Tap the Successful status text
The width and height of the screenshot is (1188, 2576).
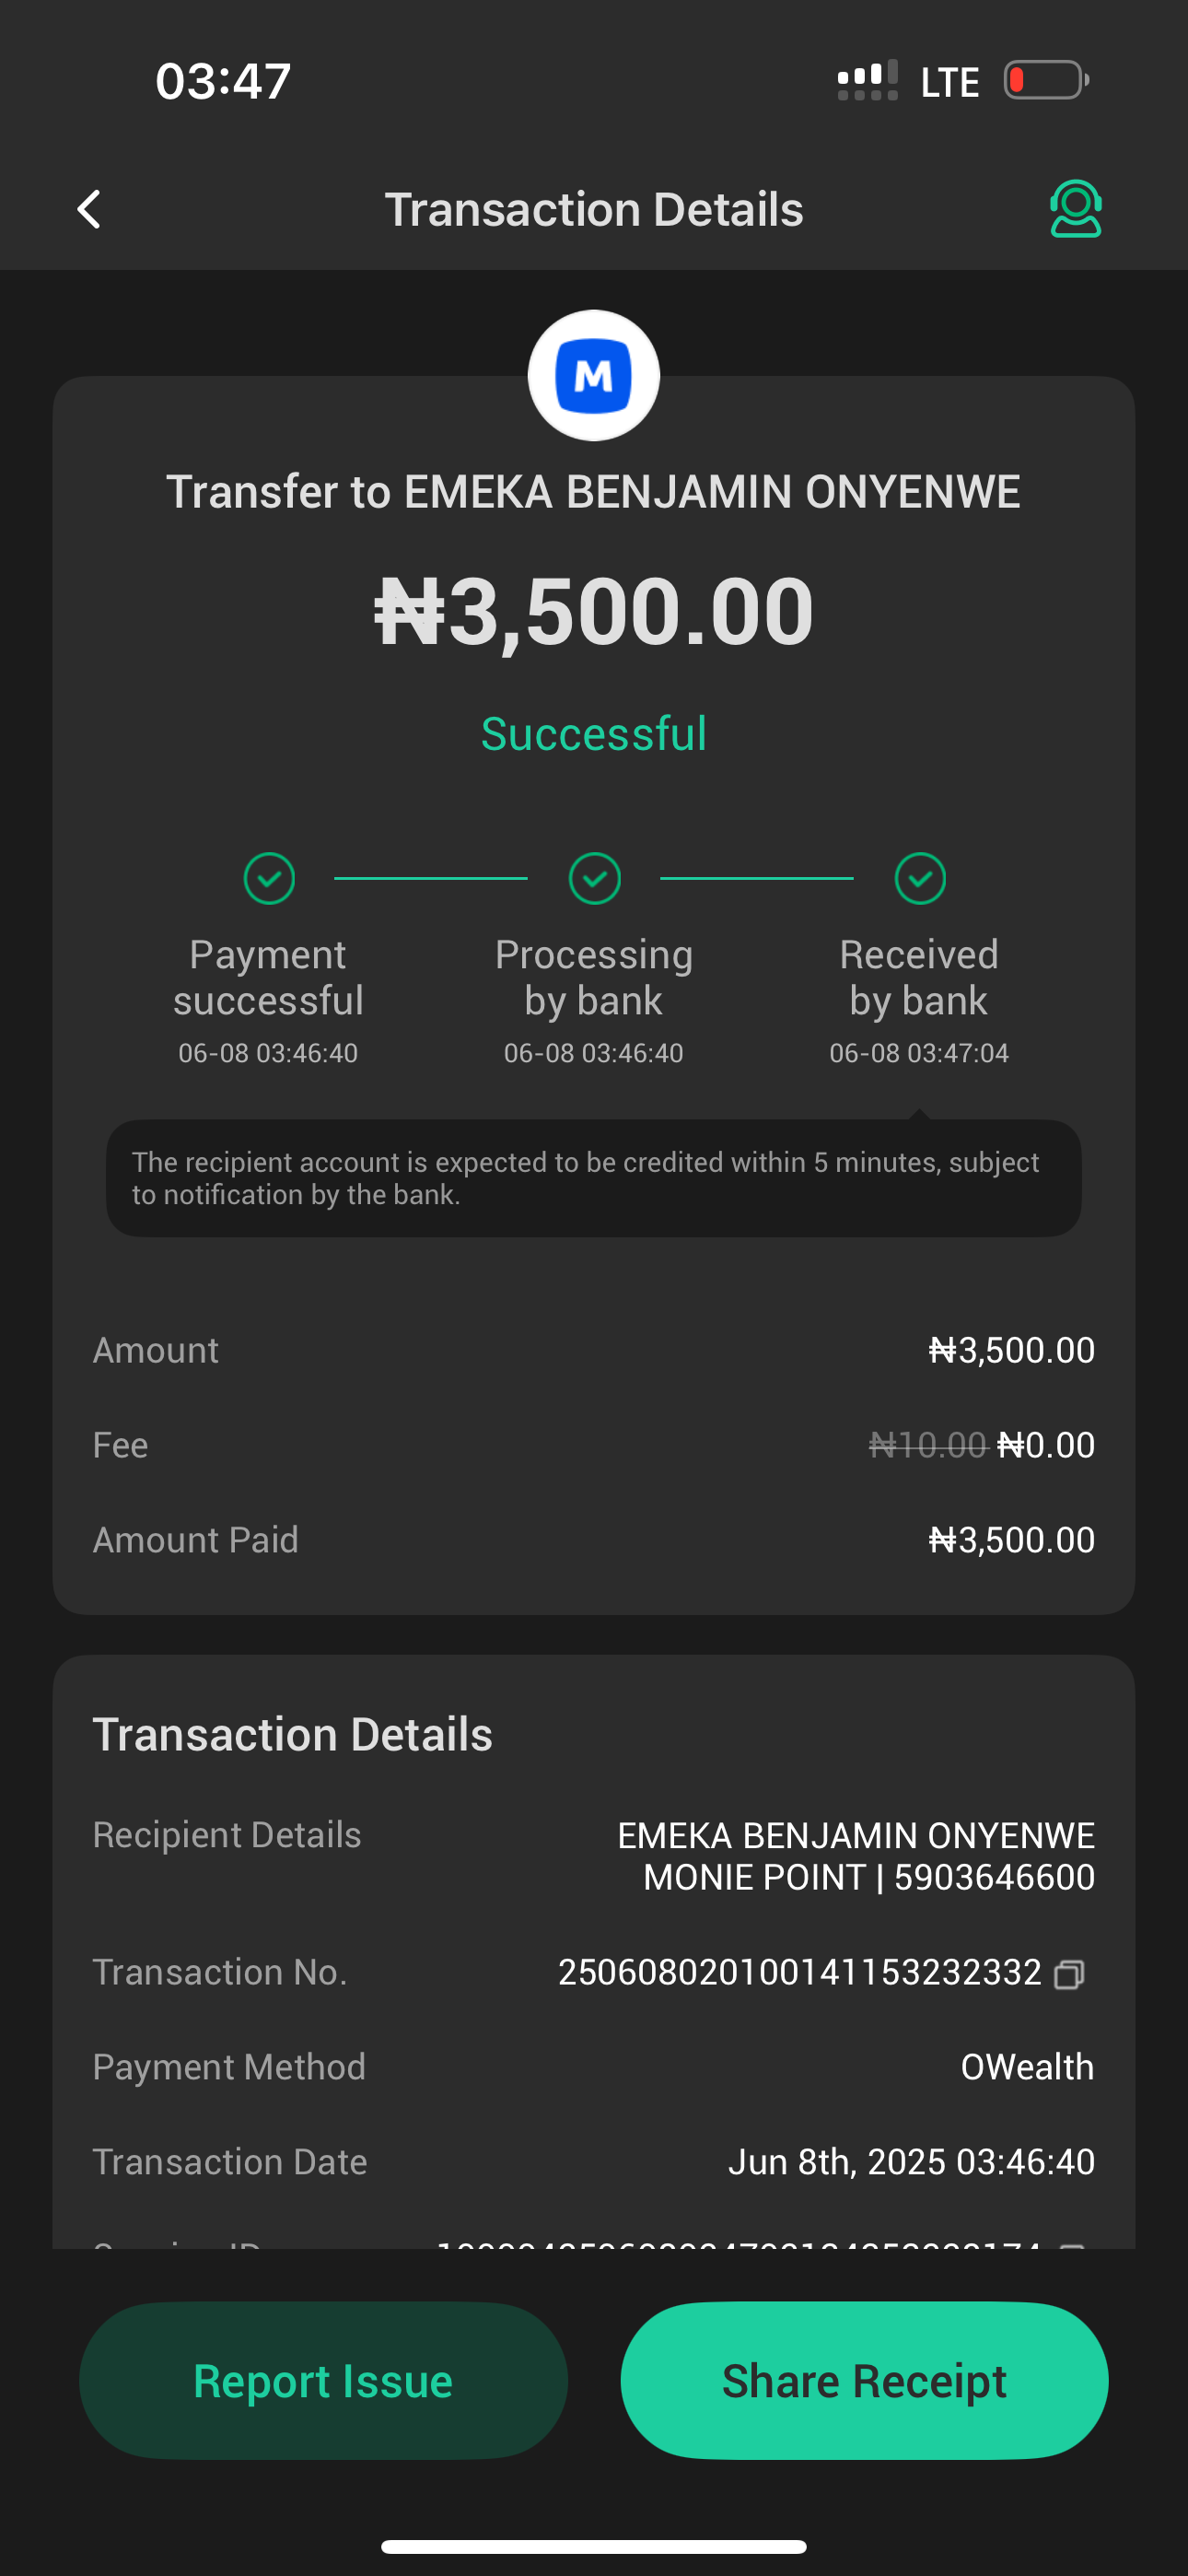tap(594, 733)
